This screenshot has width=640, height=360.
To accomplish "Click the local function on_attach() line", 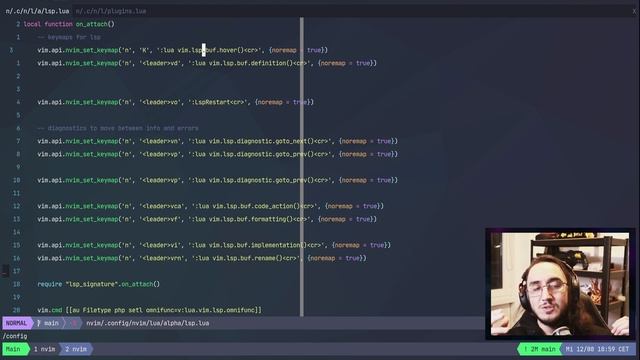I will [69, 24].
